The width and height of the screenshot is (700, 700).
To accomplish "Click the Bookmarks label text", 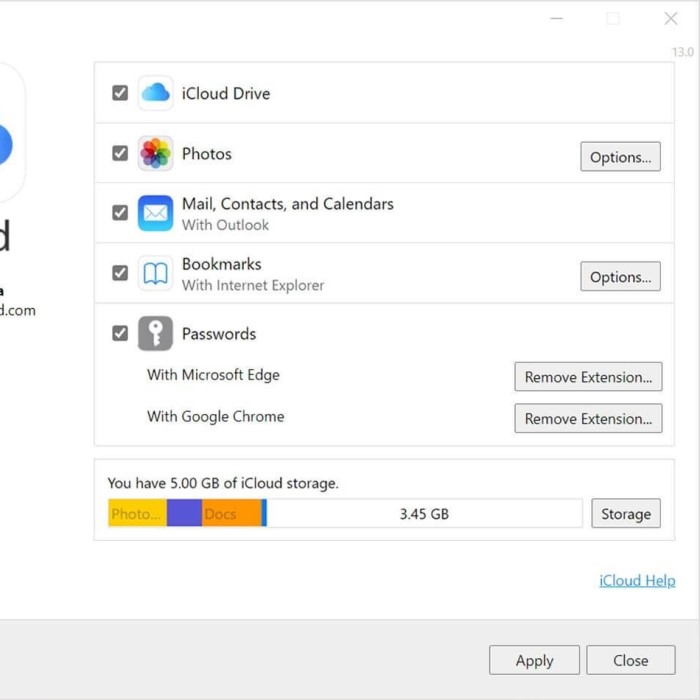I will pos(221,264).
